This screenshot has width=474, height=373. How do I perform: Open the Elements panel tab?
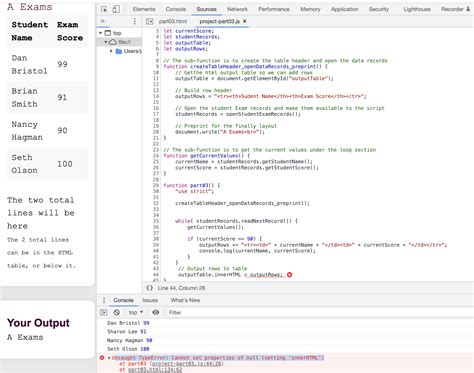pos(144,9)
